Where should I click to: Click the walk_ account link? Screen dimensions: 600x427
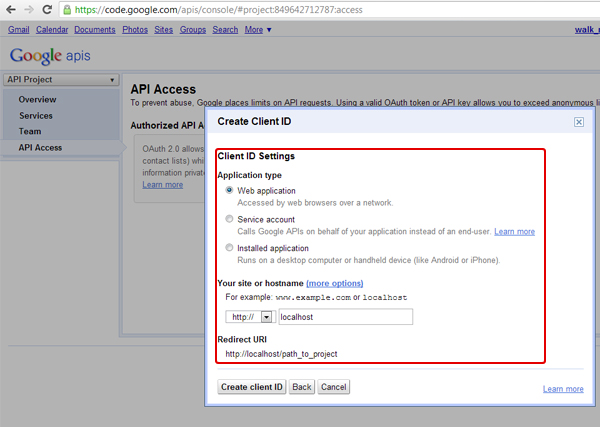(587, 29)
